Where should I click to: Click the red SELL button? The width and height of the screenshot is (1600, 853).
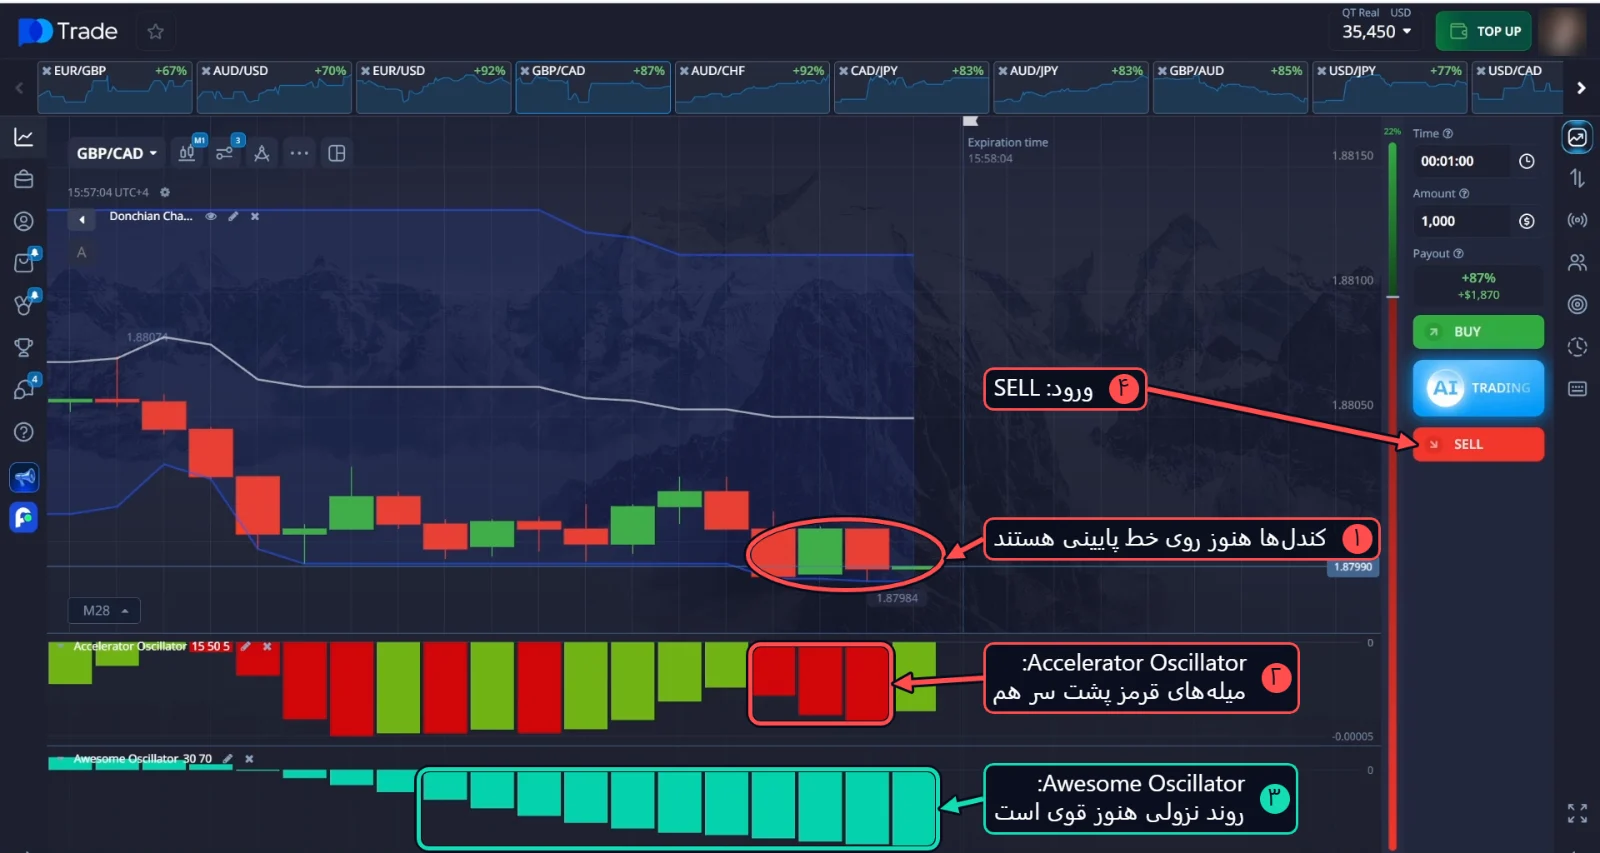1478,444
